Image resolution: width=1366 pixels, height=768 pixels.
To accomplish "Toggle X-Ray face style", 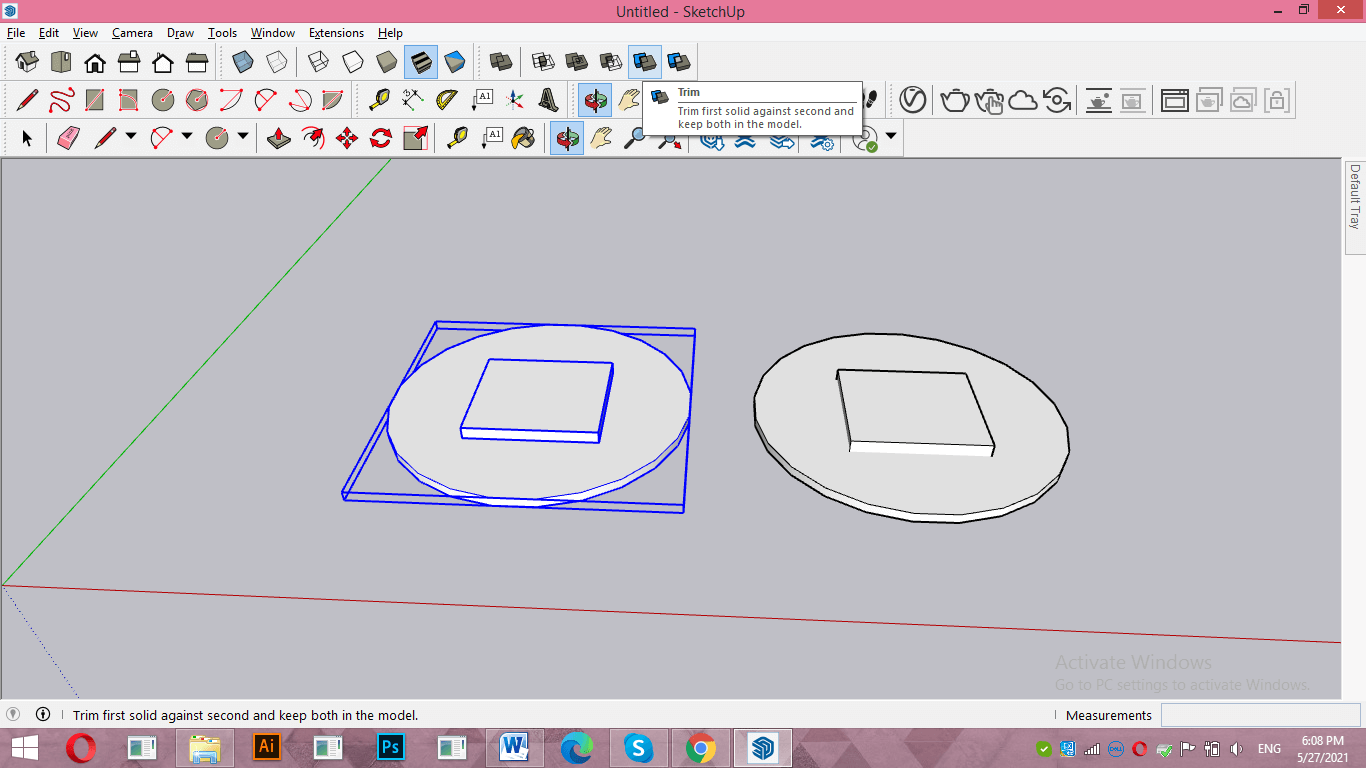I will tap(243, 62).
